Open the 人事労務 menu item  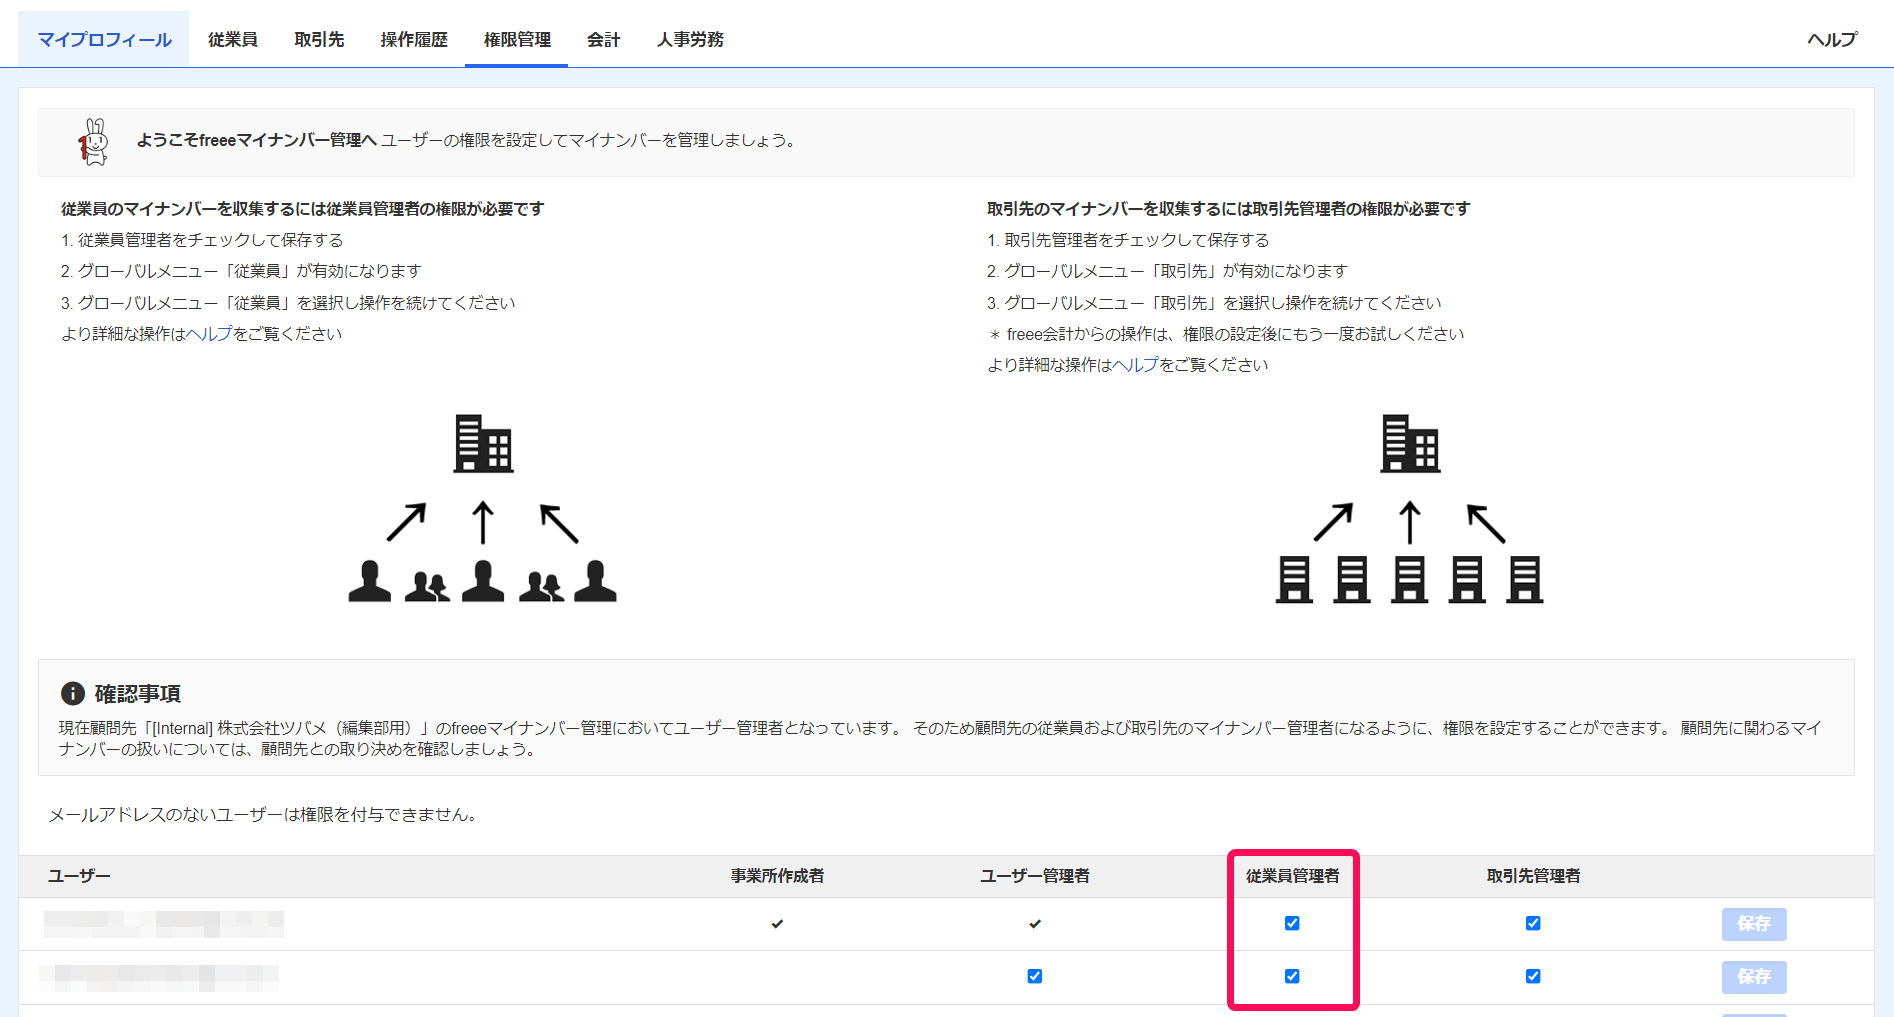tap(690, 40)
